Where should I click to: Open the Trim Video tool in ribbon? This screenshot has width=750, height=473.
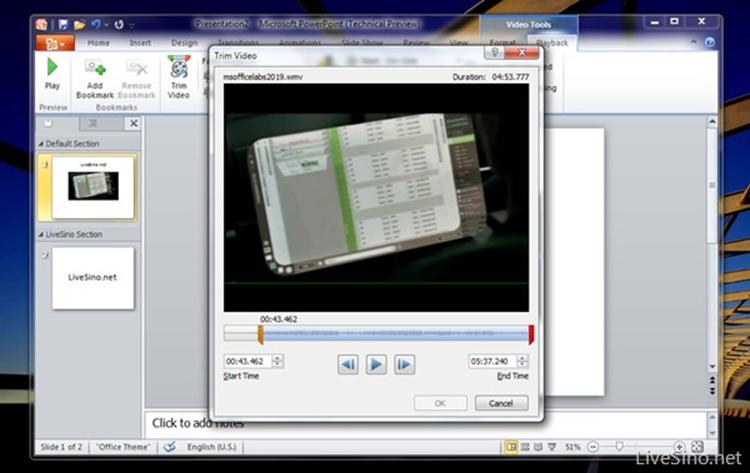(178, 77)
